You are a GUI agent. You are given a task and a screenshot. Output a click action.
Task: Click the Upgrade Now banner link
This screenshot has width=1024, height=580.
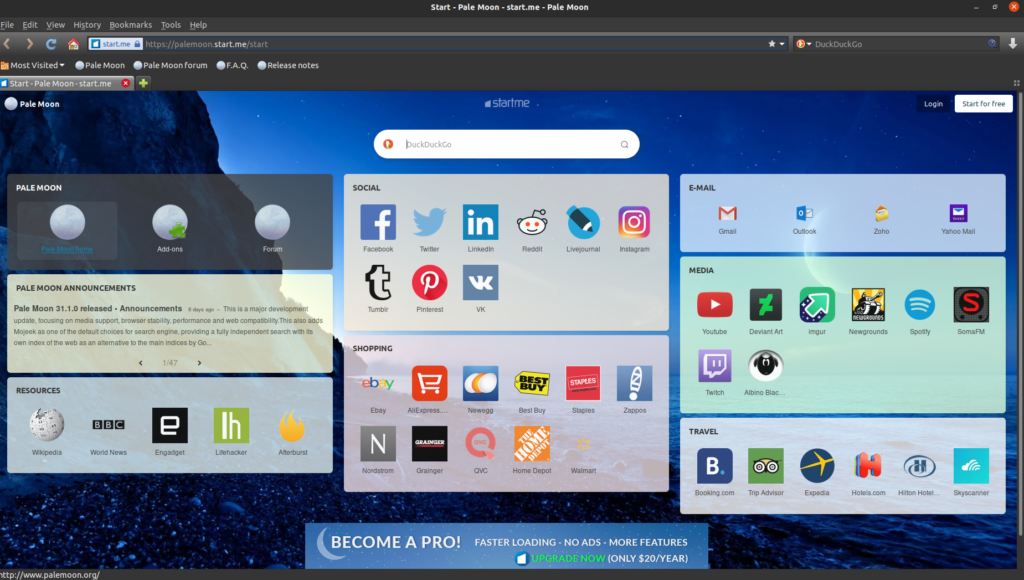click(x=567, y=558)
